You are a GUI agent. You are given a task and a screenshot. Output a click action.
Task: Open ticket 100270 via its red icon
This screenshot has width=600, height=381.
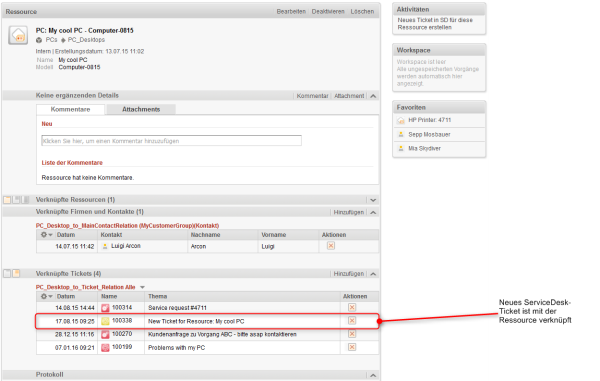point(105,334)
